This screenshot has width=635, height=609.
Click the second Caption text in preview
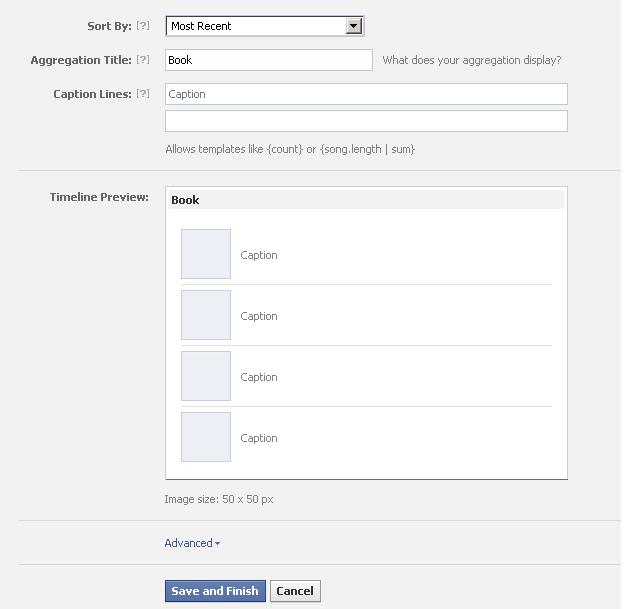pos(259,316)
